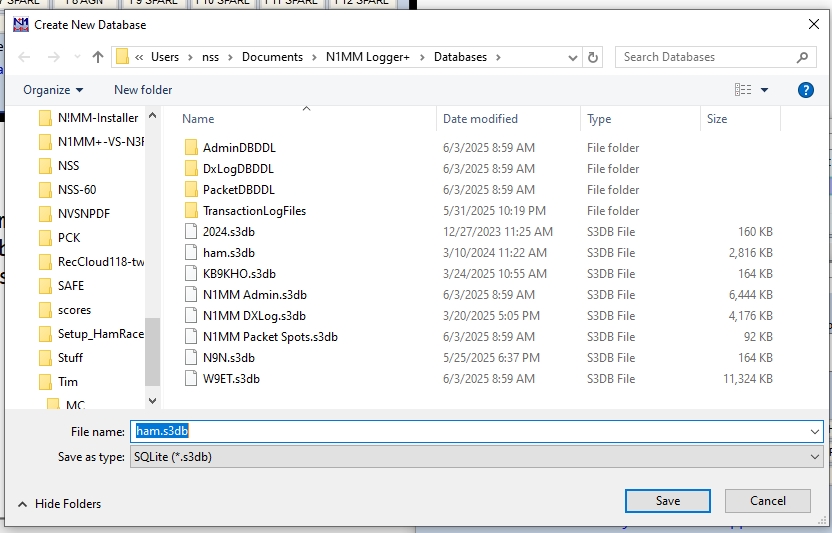Open the File name history dropdown arrow
The height and width of the screenshot is (533, 832).
tap(816, 431)
